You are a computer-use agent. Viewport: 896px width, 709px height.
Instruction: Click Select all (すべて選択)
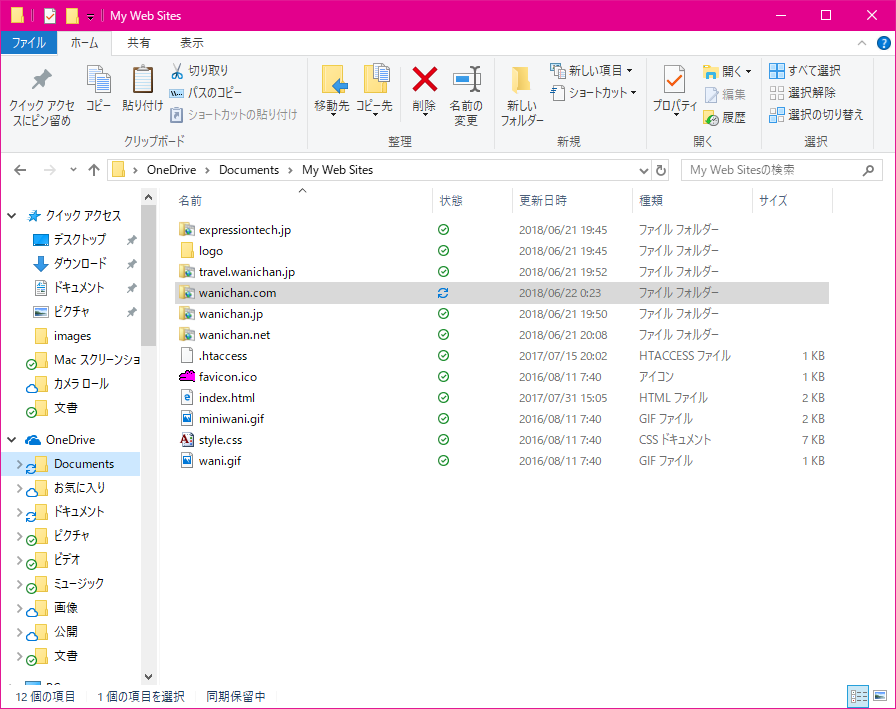[x=805, y=71]
